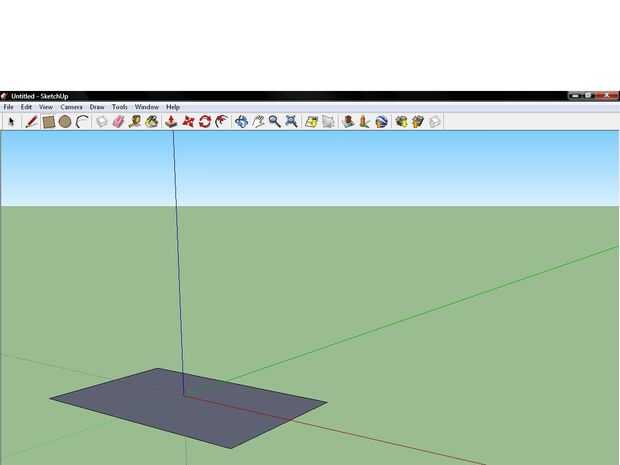Preview the model in Google Earth
Image resolution: width=620 pixels, height=465 pixels.
coord(381,121)
